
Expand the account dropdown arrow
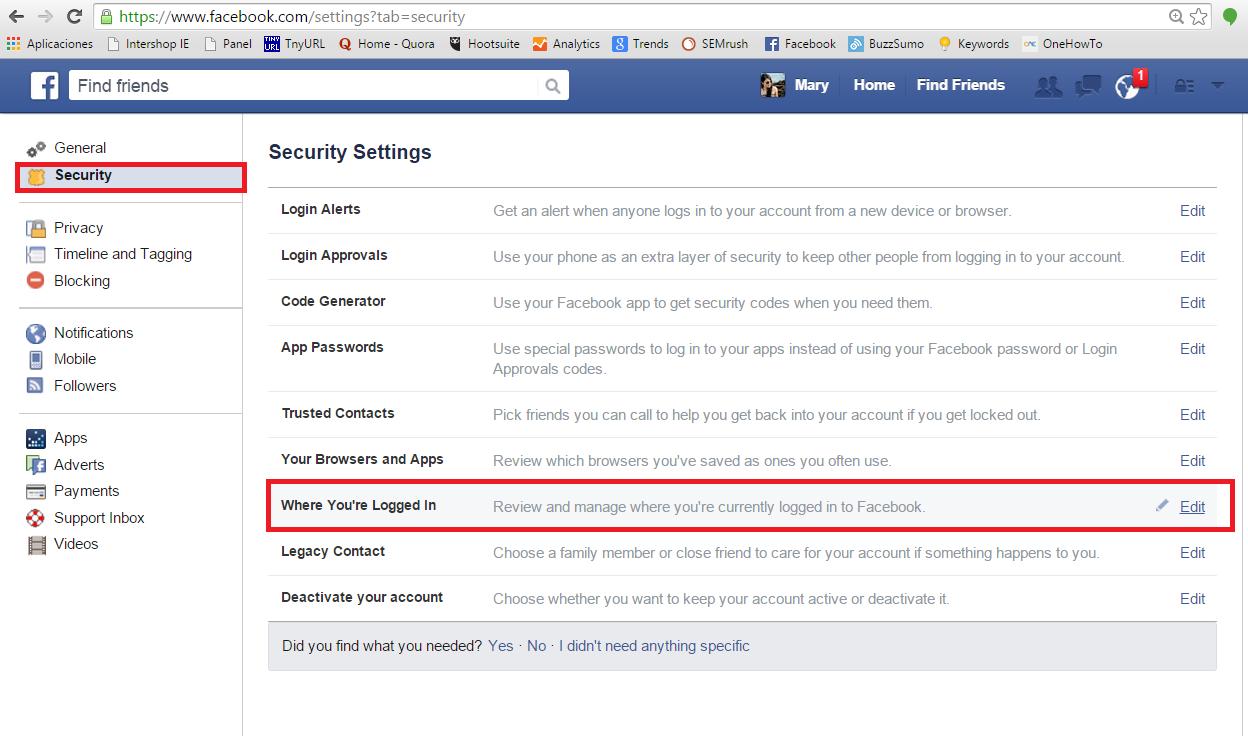(x=1217, y=86)
